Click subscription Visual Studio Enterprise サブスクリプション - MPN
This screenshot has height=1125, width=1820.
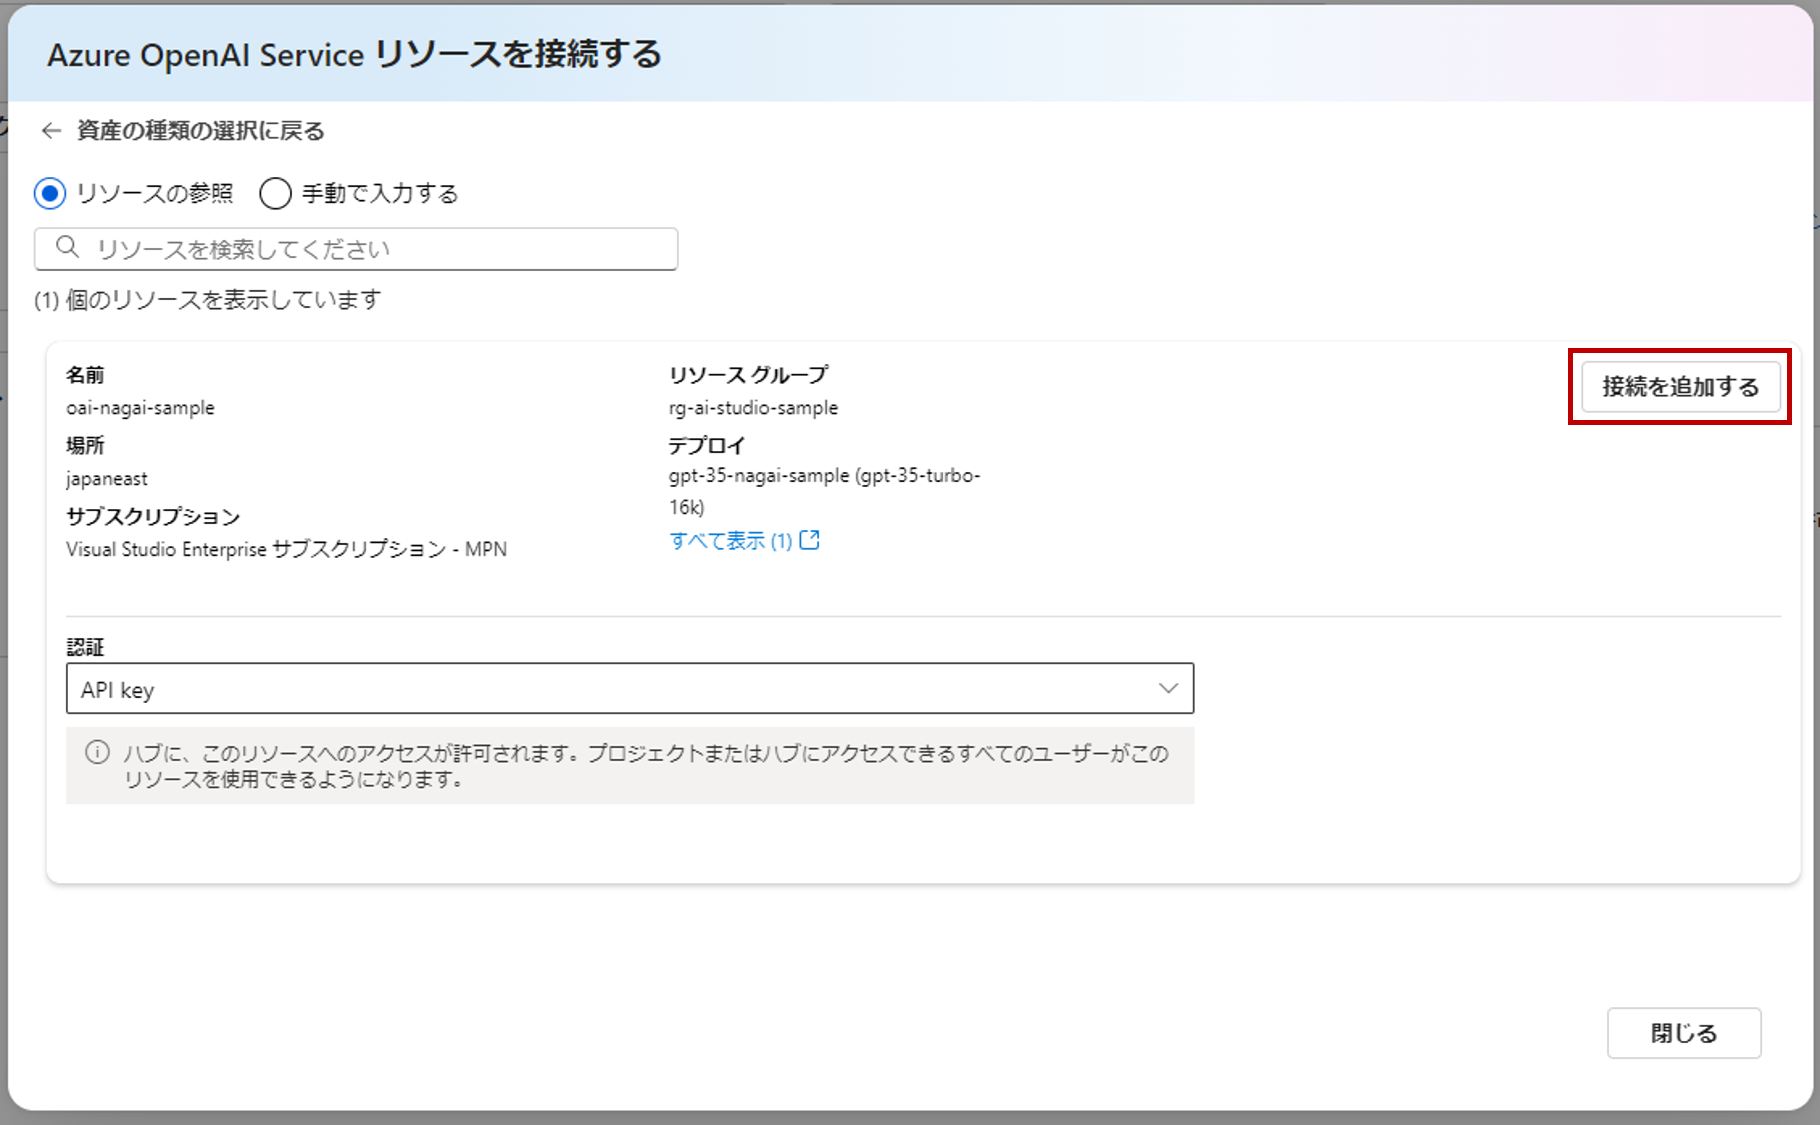click(286, 549)
